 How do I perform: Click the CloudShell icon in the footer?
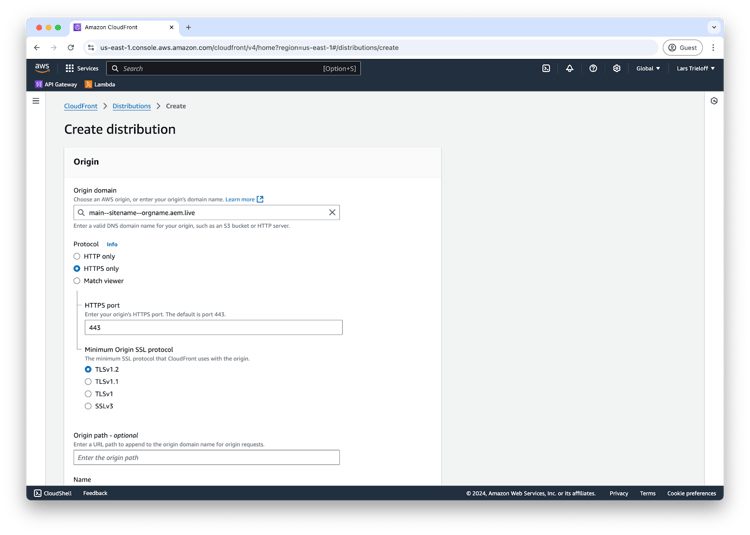pyautogui.click(x=38, y=493)
